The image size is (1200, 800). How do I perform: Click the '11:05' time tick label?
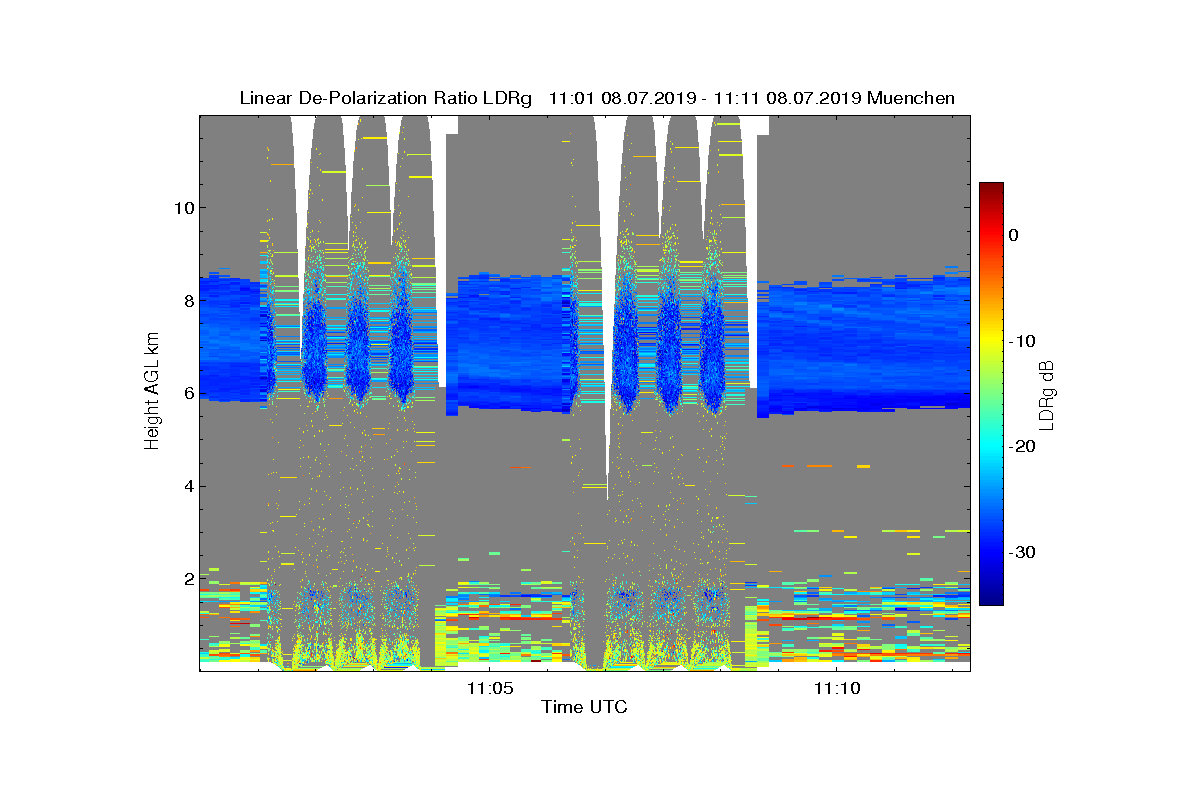[490, 687]
